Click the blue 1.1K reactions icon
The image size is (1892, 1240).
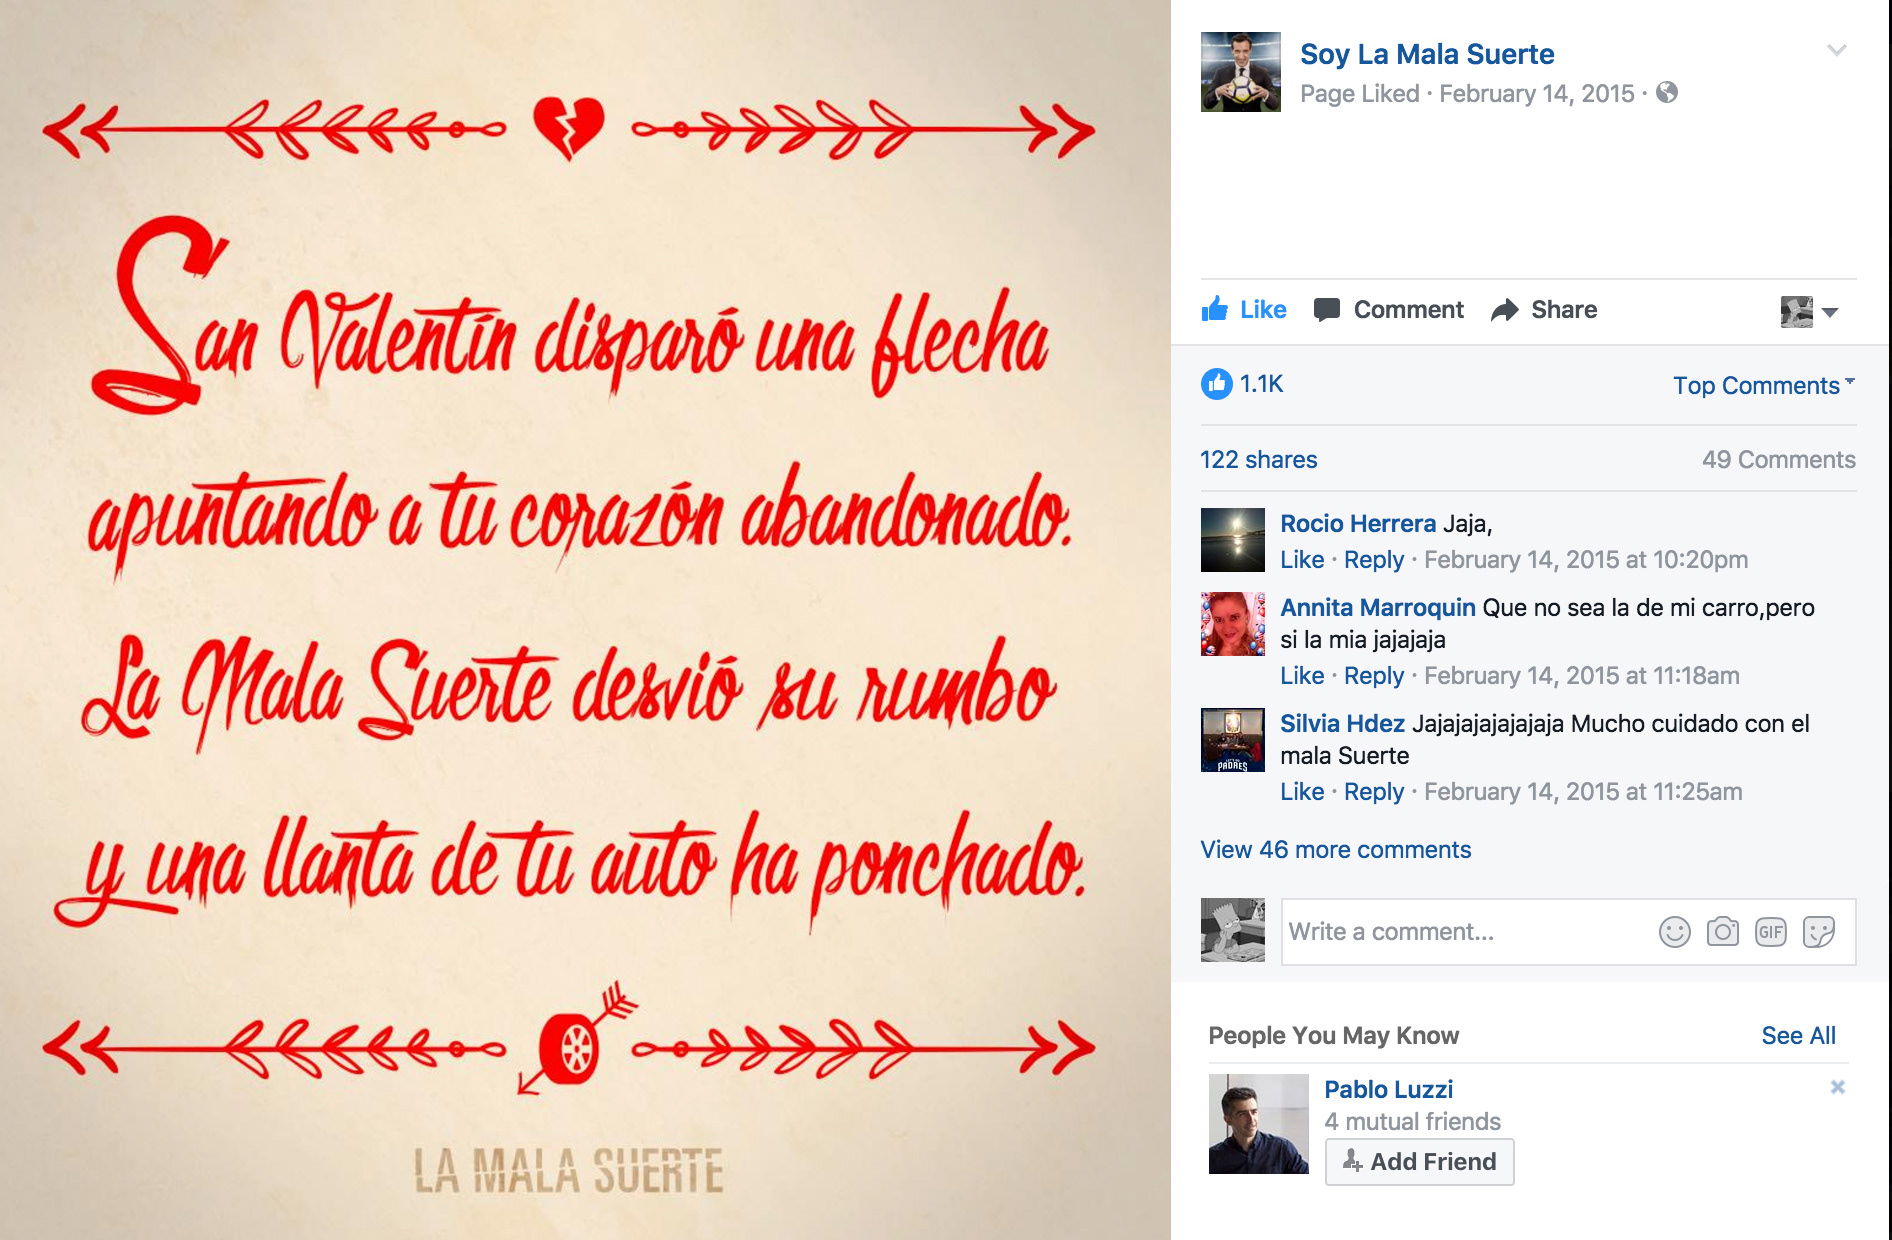tap(1216, 384)
